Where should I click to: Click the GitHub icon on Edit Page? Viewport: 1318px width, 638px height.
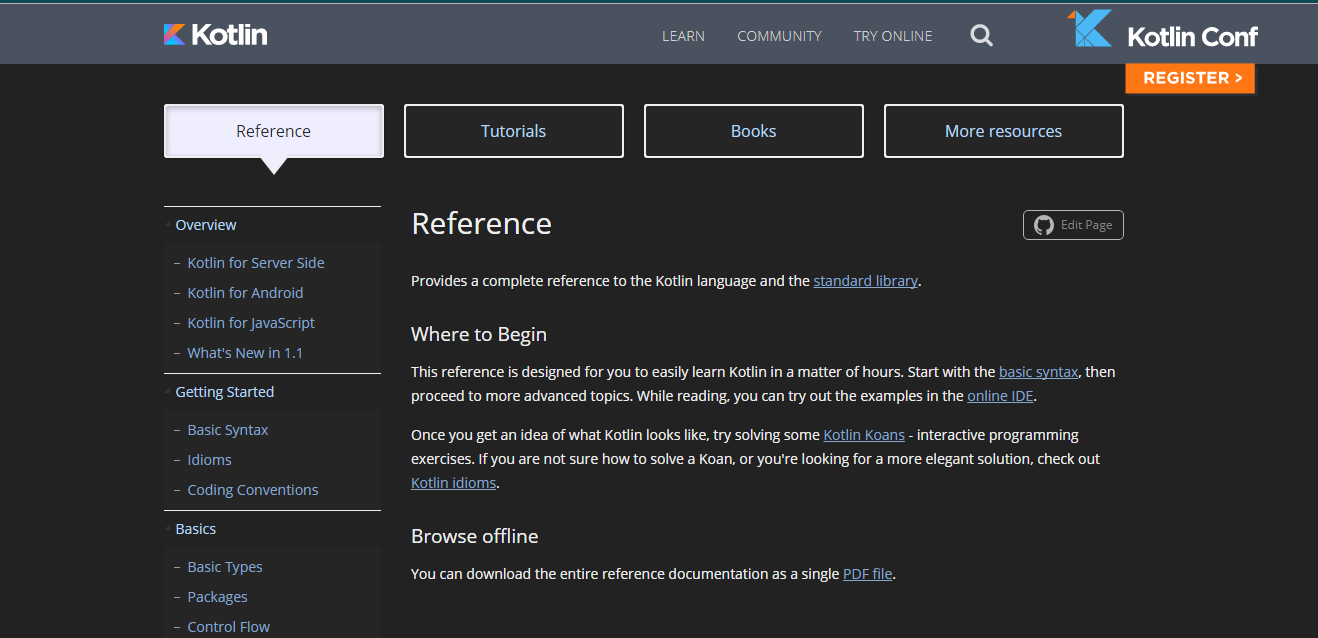1044,225
